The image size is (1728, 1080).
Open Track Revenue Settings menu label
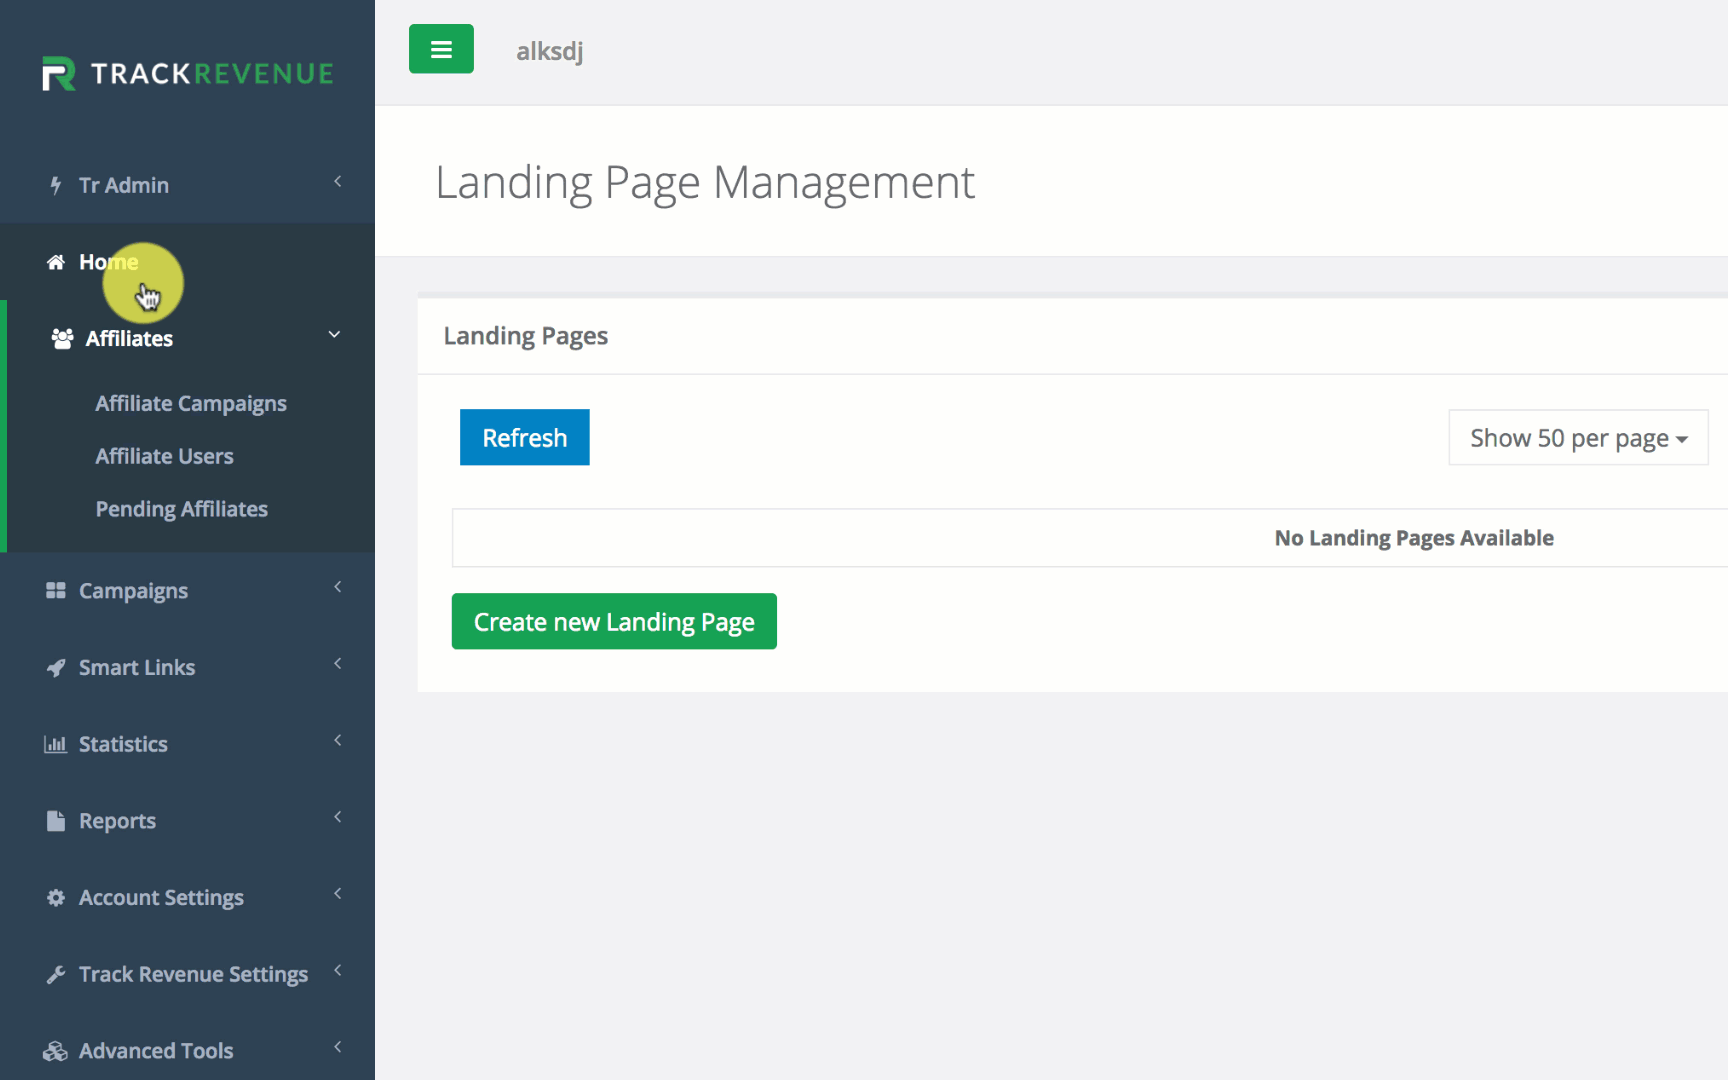point(194,975)
